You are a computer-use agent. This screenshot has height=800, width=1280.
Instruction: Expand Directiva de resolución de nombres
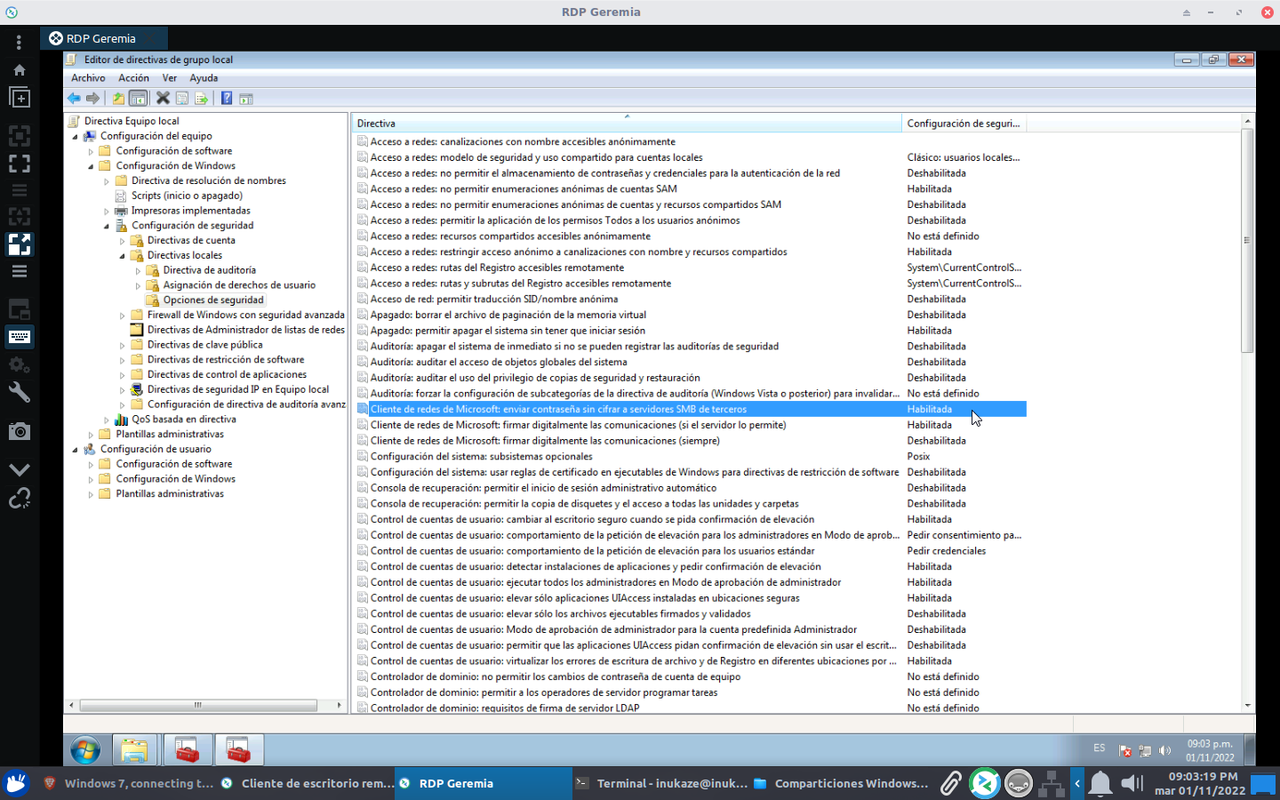[107, 181]
